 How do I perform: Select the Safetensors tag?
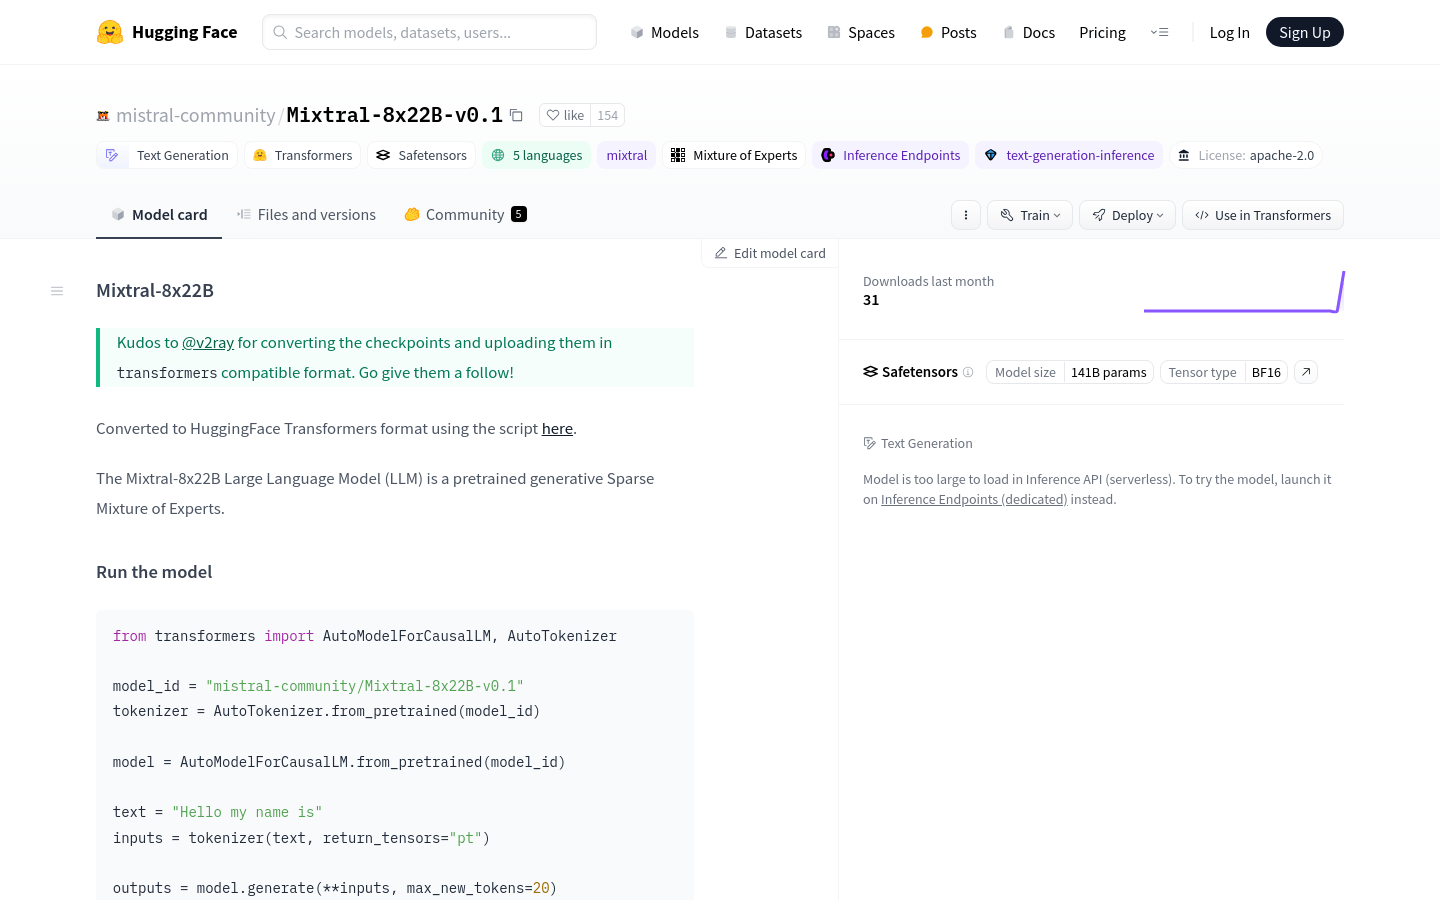click(421, 155)
